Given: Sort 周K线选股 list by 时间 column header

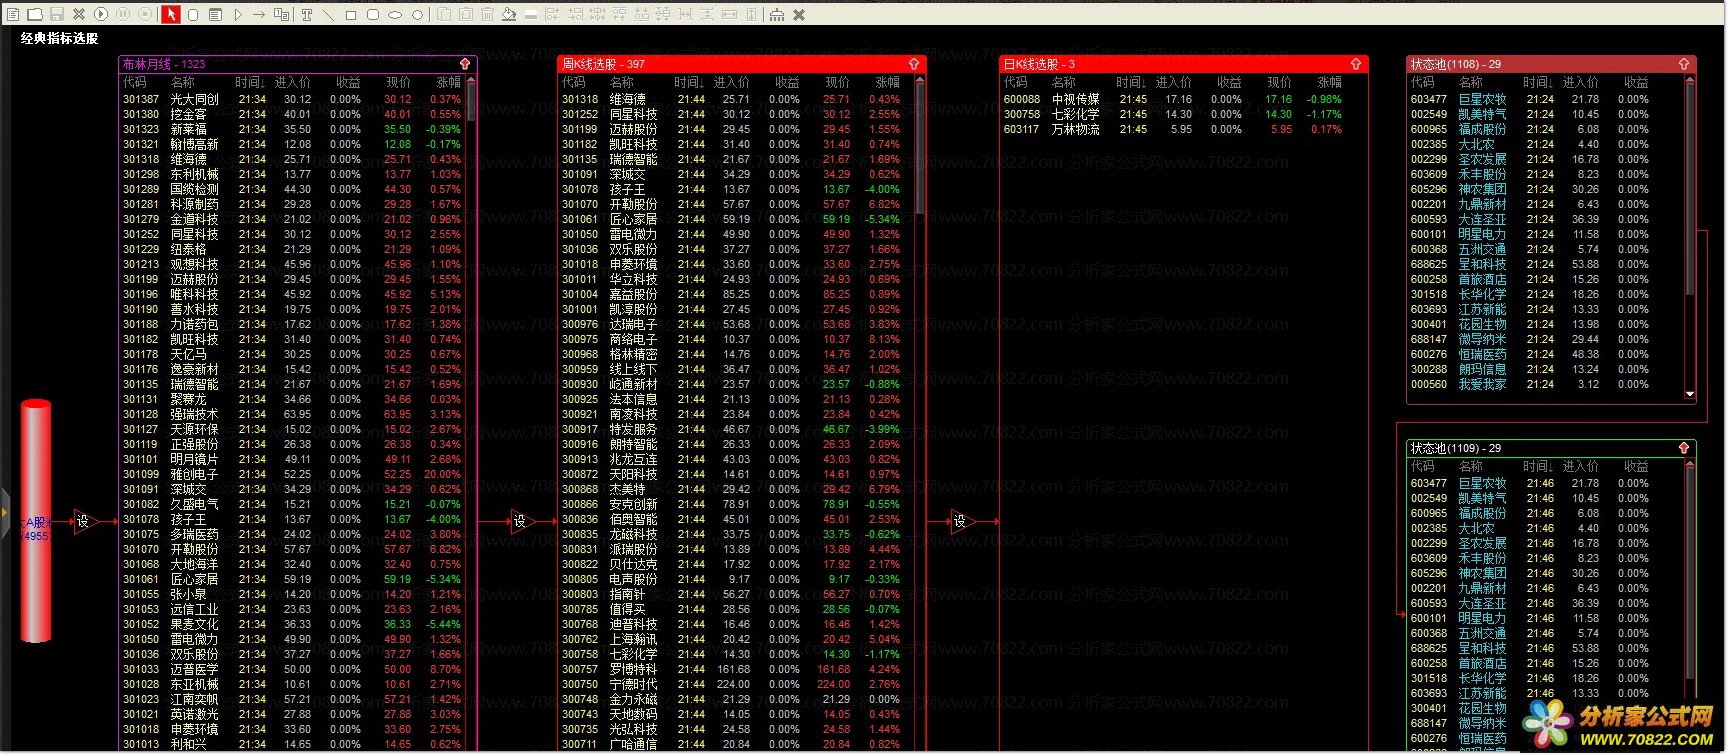Looking at the screenshot, I should point(688,82).
